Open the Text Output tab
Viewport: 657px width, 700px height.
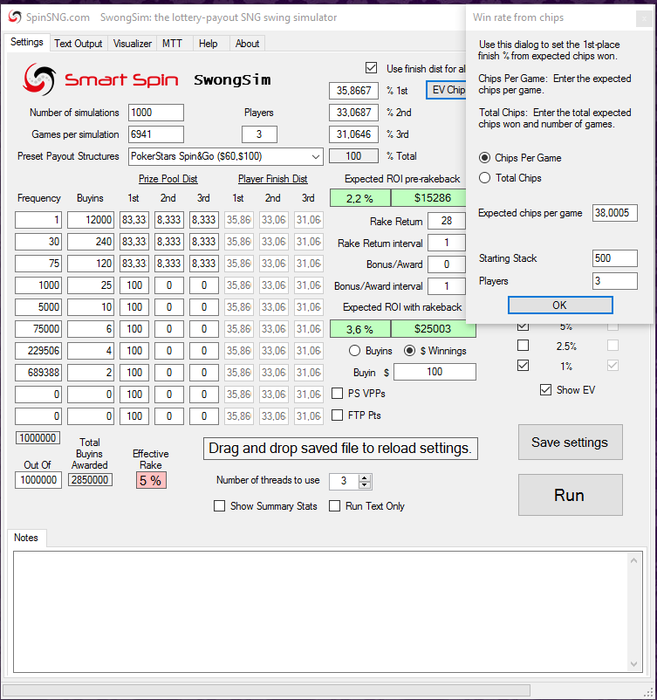click(x=78, y=43)
